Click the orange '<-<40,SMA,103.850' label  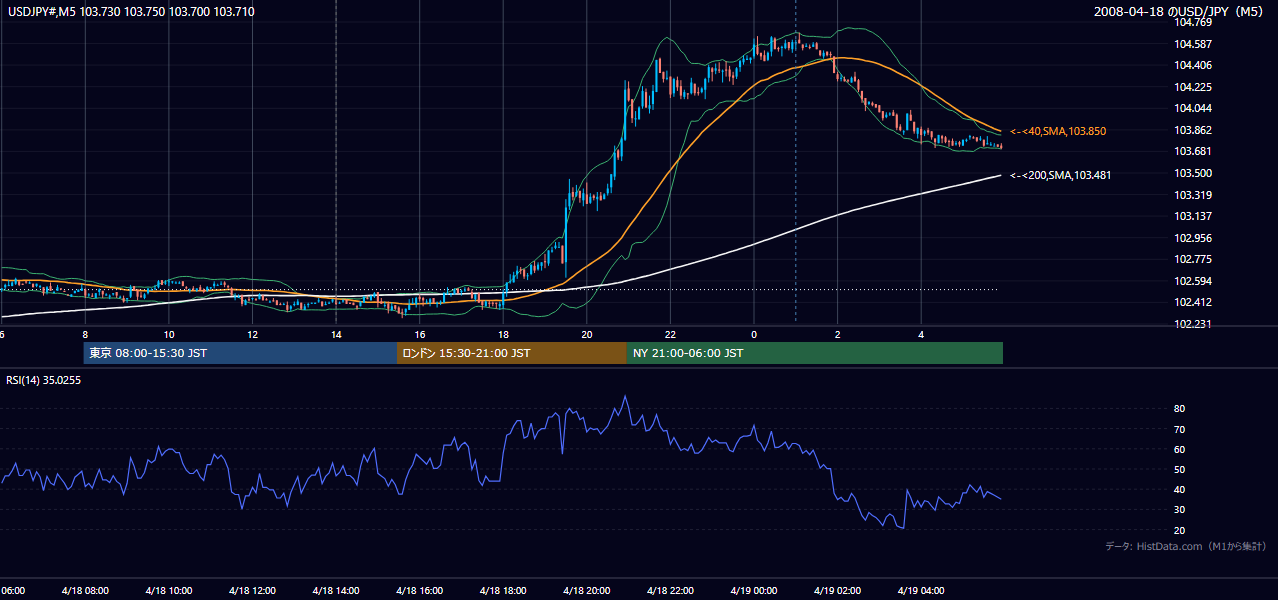tap(1058, 131)
